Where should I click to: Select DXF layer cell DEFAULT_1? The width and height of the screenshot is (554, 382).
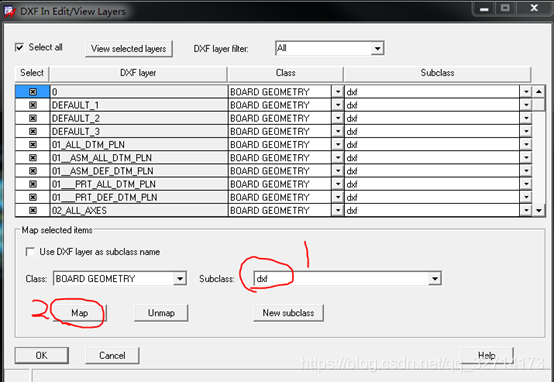pyautogui.click(x=139, y=105)
